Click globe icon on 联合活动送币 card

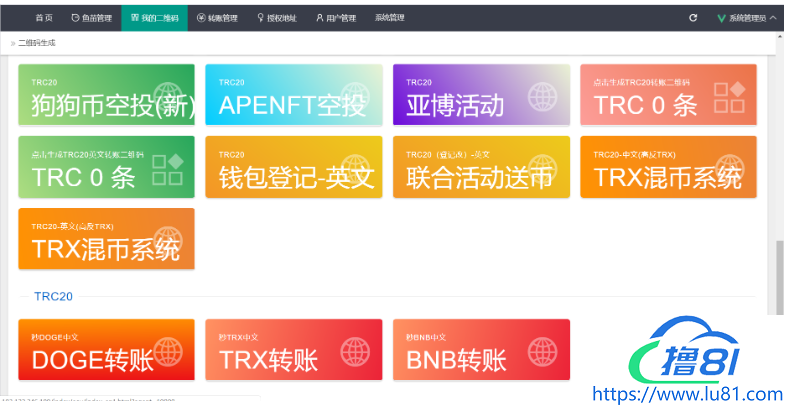tap(543, 169)
